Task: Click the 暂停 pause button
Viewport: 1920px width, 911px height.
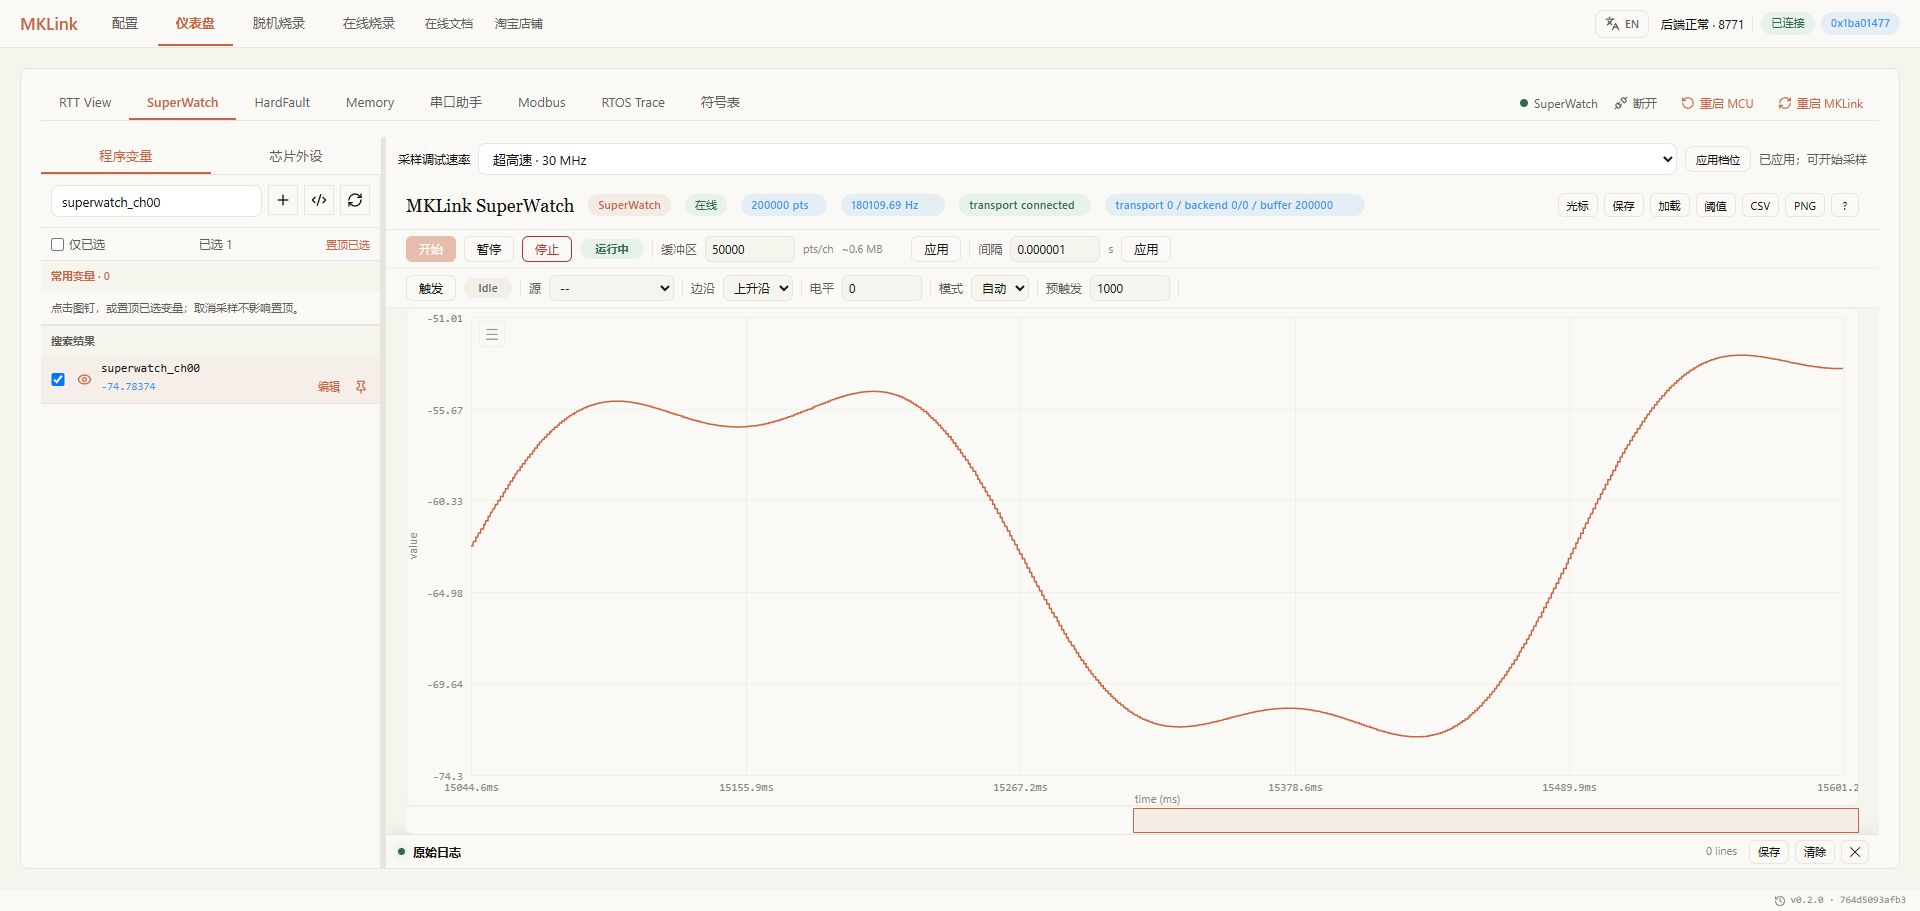Action: coord(489,249)
